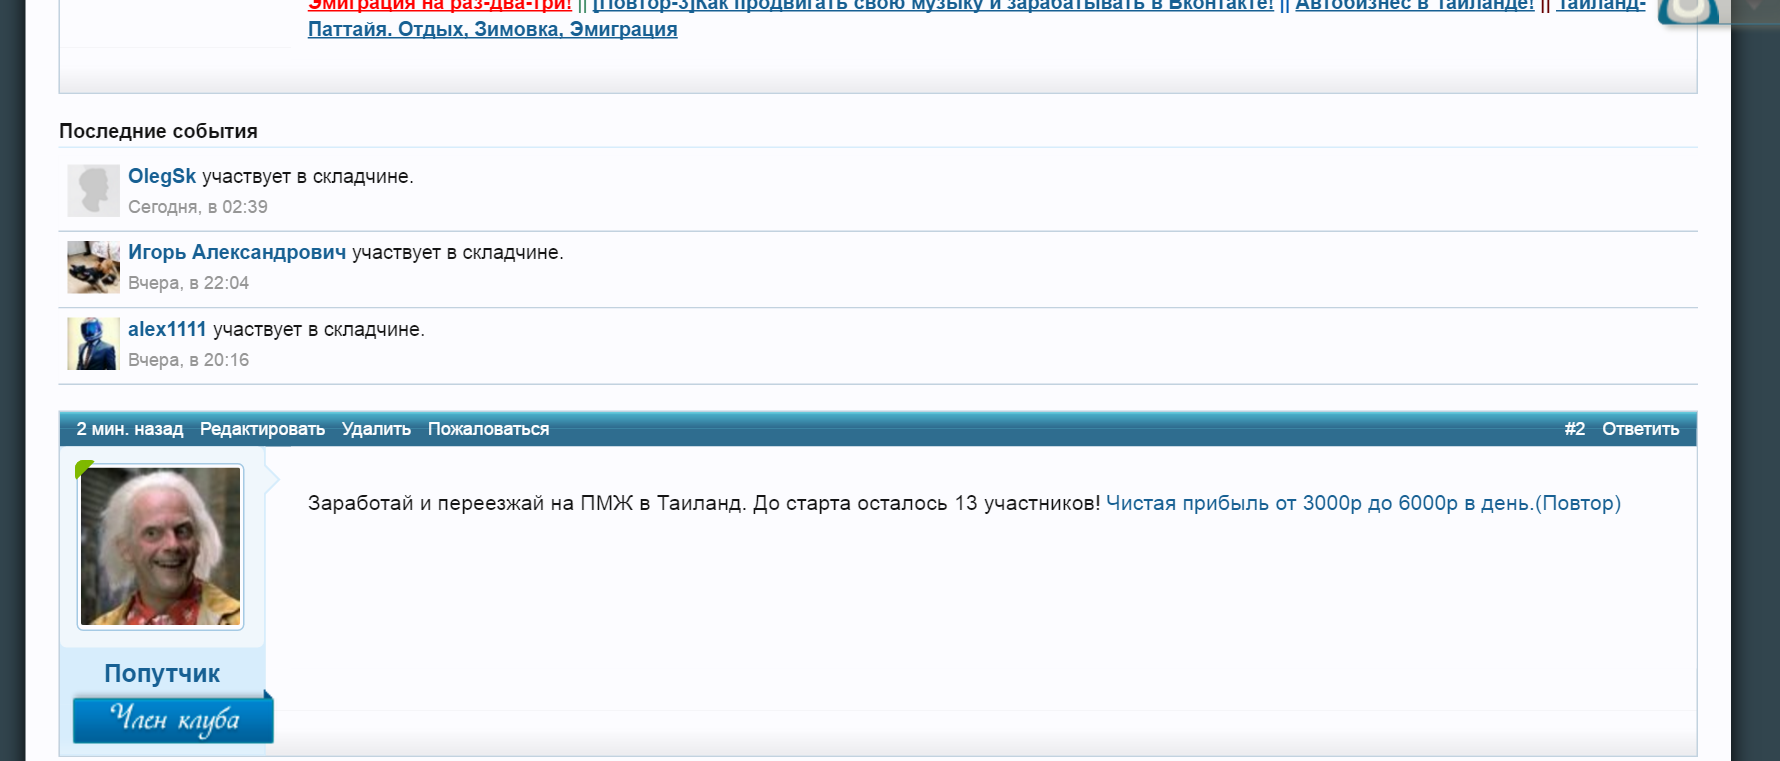
Task: Click Редактировать to edit the post
Action: point(262,429)
